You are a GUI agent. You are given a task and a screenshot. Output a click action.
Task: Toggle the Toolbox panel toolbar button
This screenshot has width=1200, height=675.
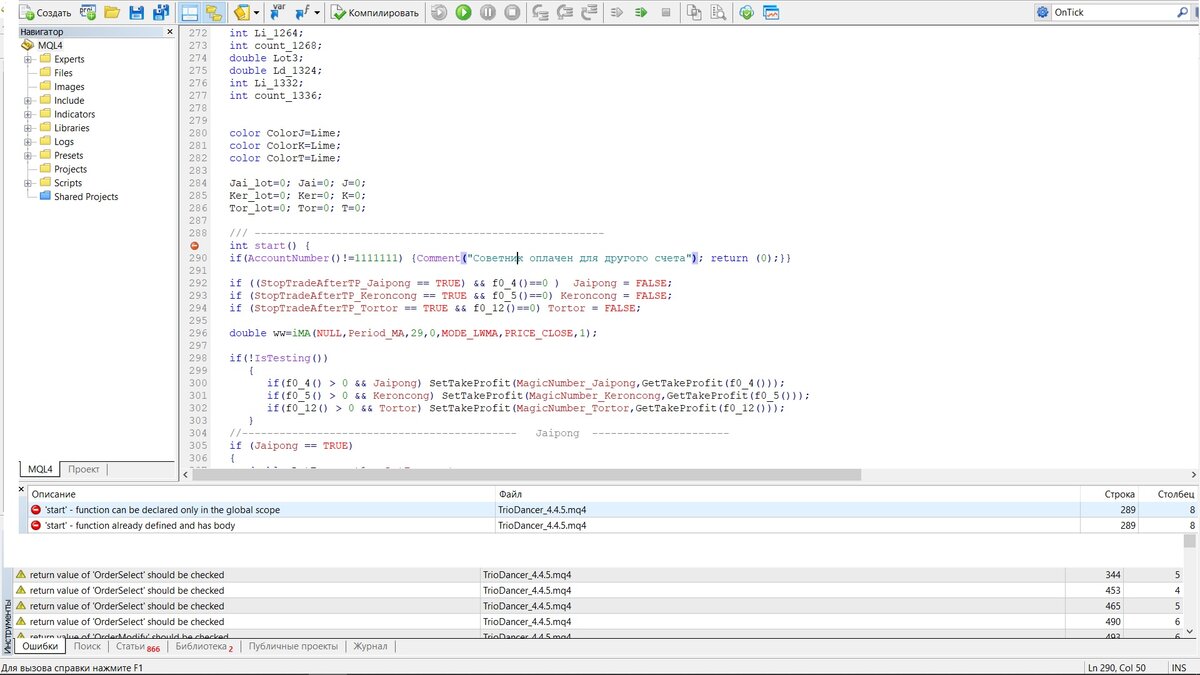click(213, 13)
